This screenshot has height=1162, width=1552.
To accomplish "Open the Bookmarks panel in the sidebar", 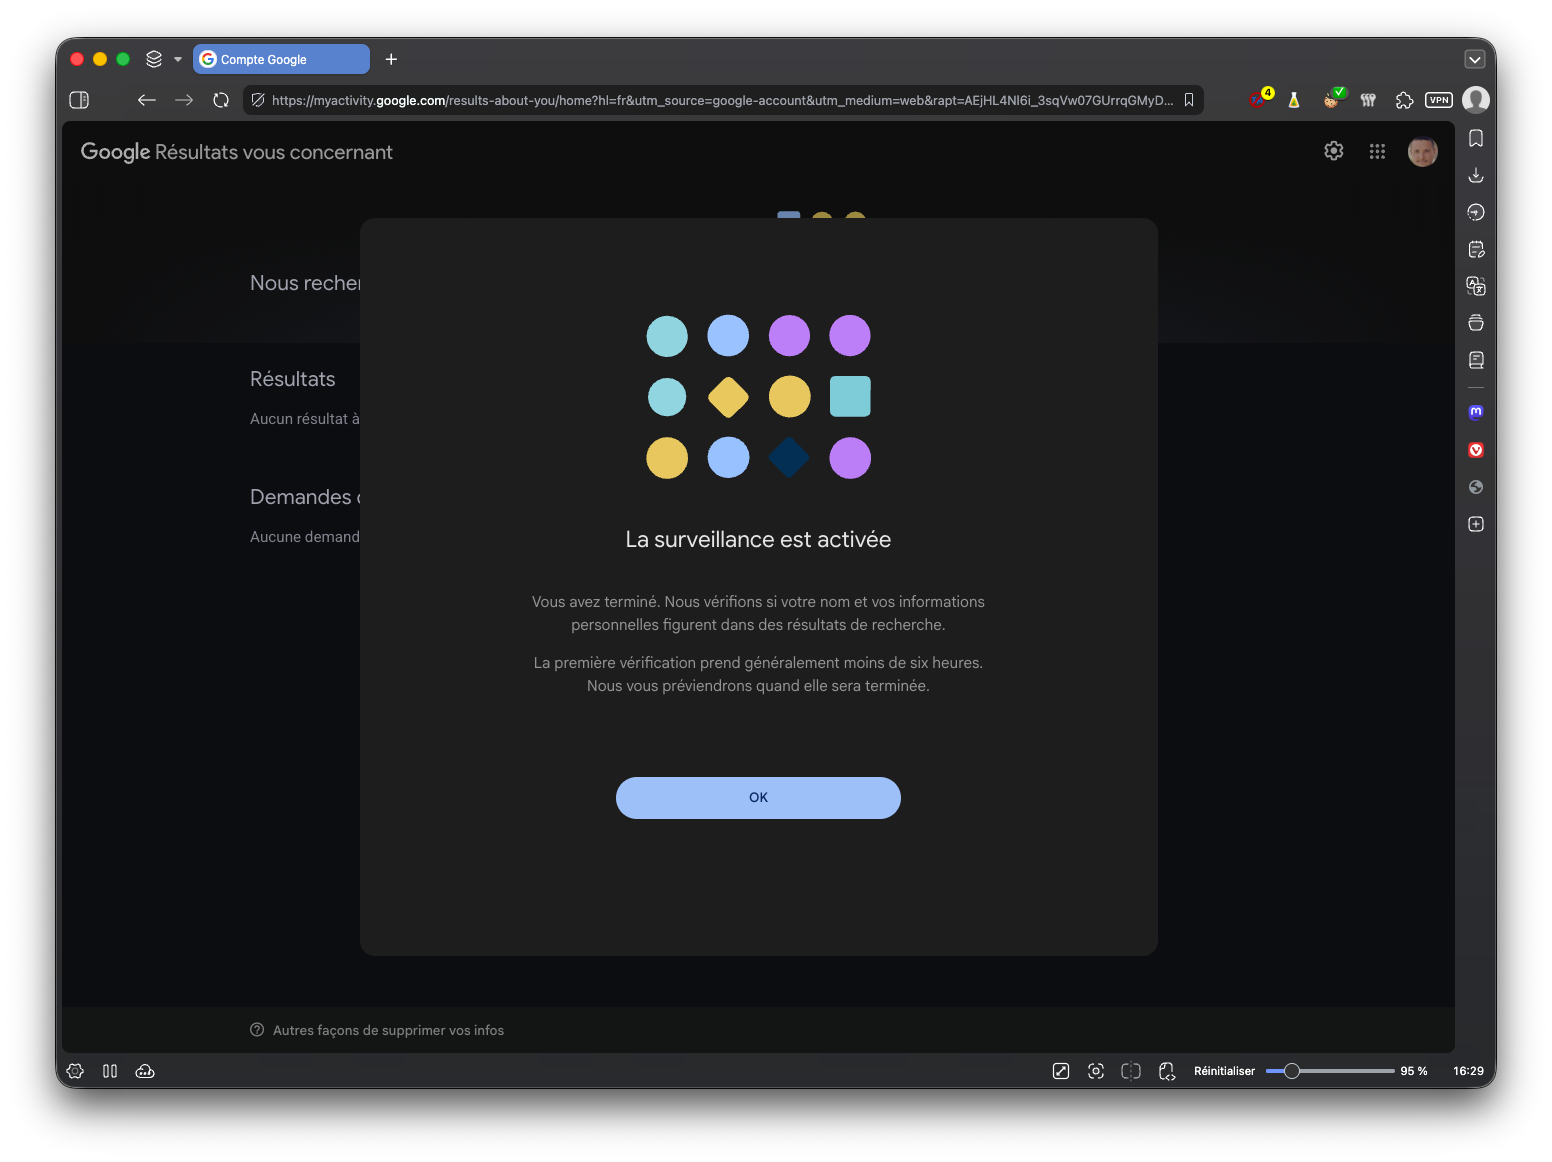I will tap(1476, 138).
